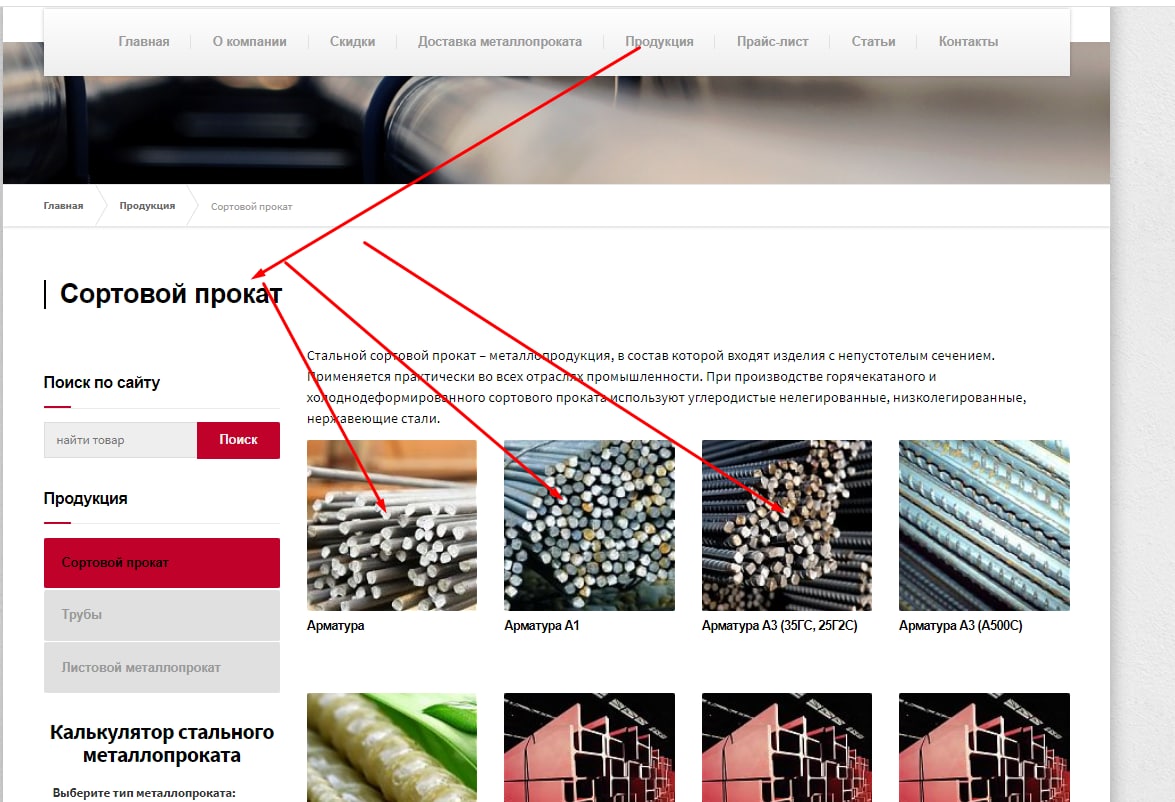The height and width of the screenshot is (802, 1175).
Task: Go to the Скидки page
Action: click(352, 42)
